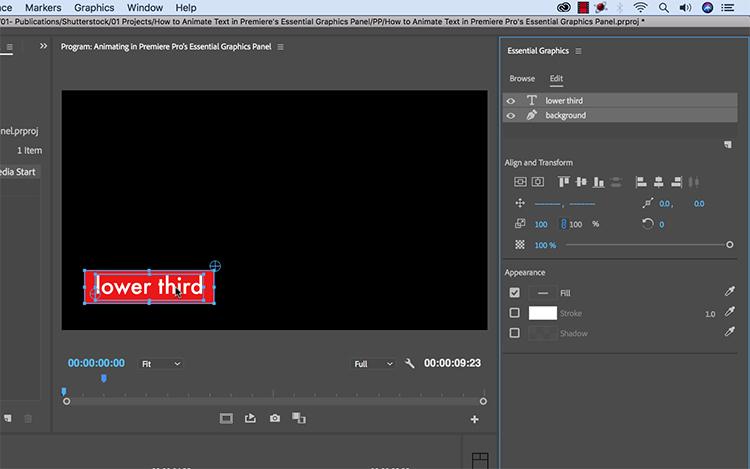Click the opacity value 100 %

pos(545,245)
